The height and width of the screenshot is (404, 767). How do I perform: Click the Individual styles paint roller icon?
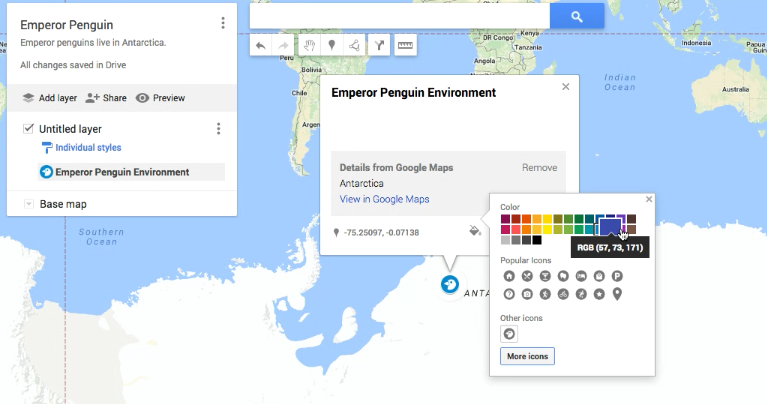(46, 148)
